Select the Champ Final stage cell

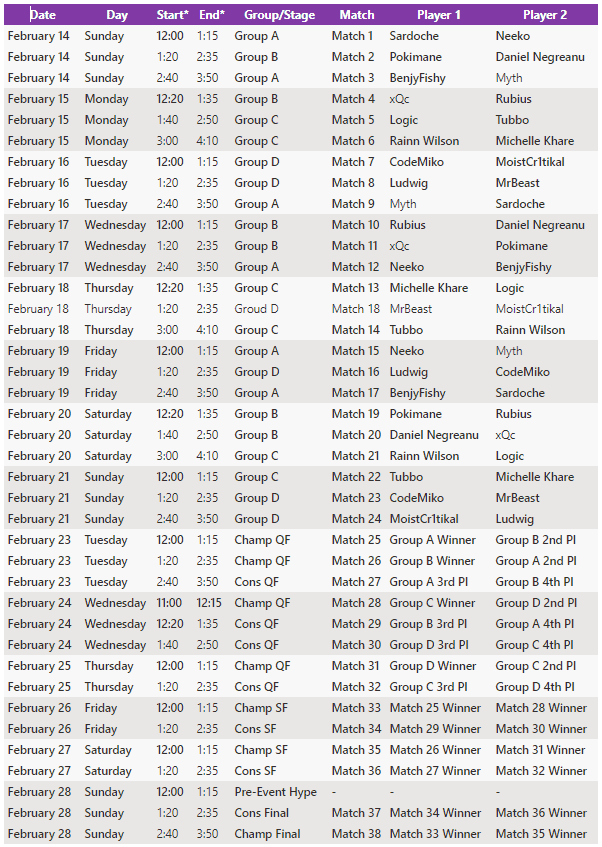[x=267, y=834]
